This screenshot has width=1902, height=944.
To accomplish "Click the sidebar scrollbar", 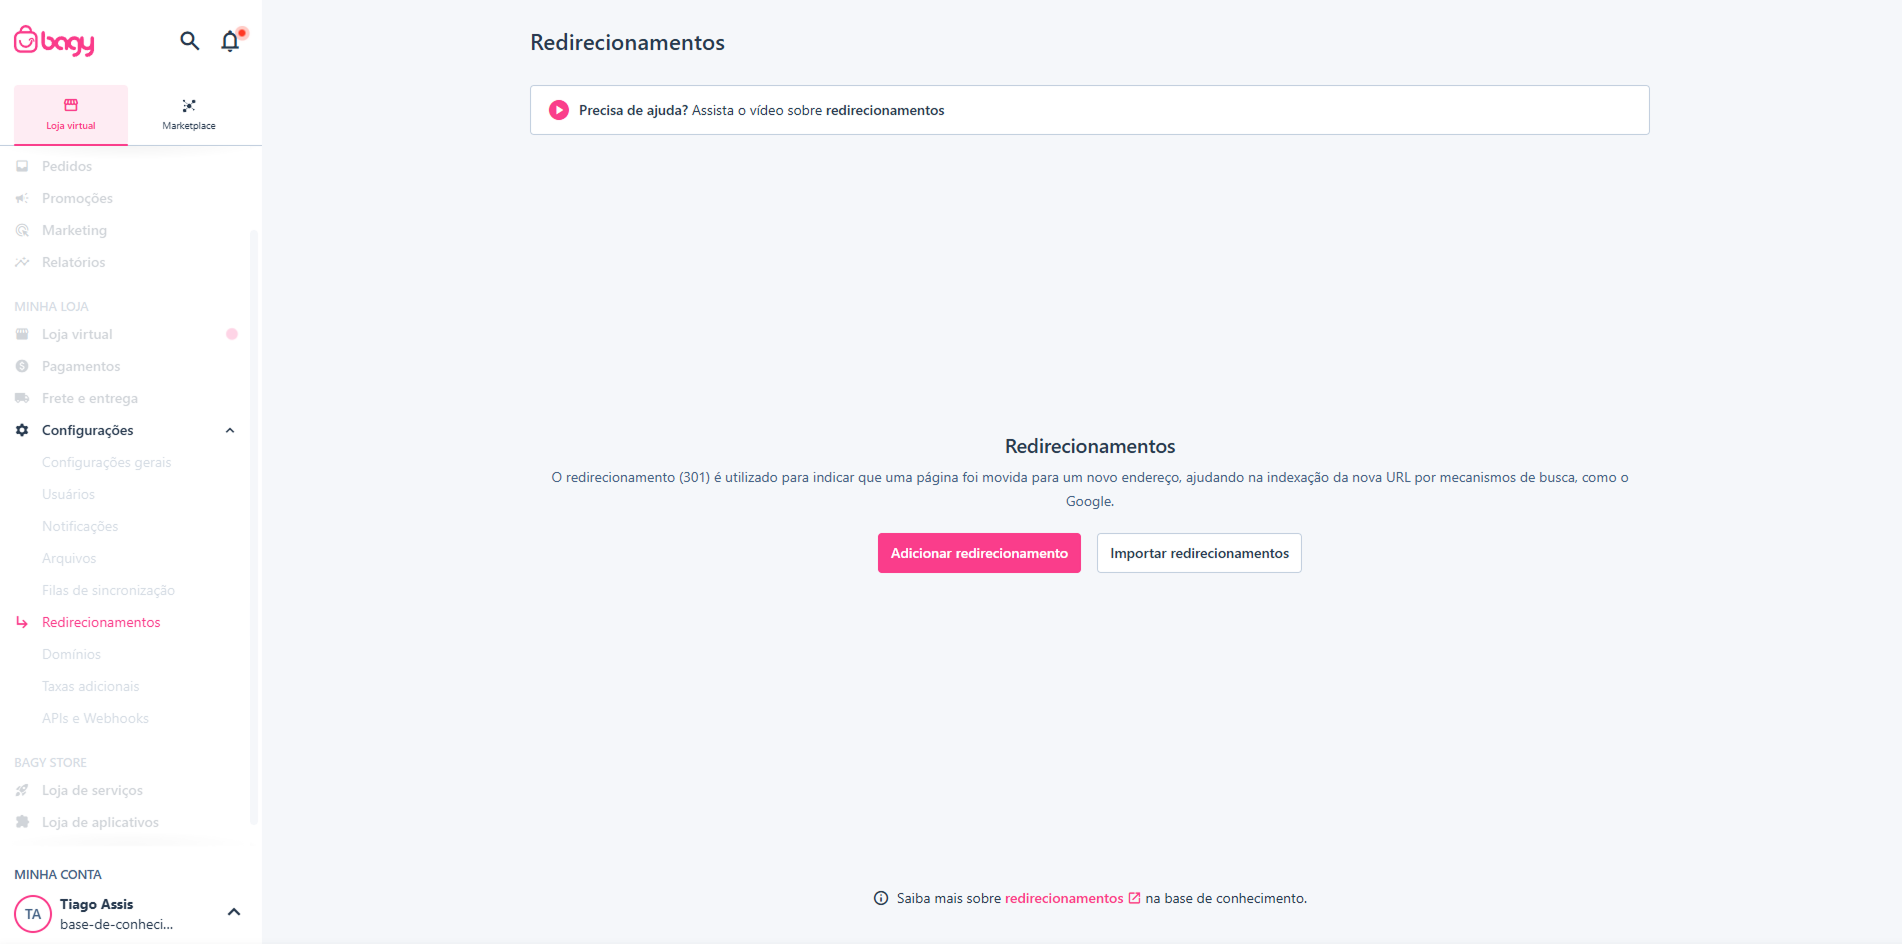I will tap(254, 528).
